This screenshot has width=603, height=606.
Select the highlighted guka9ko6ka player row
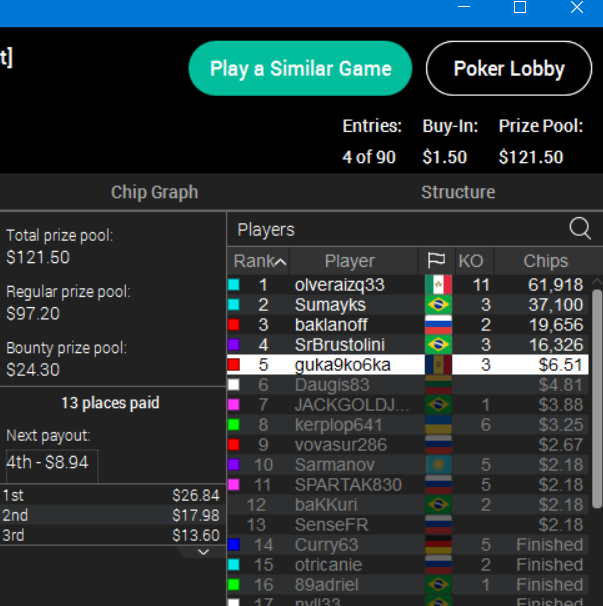[x=408, y=364]
